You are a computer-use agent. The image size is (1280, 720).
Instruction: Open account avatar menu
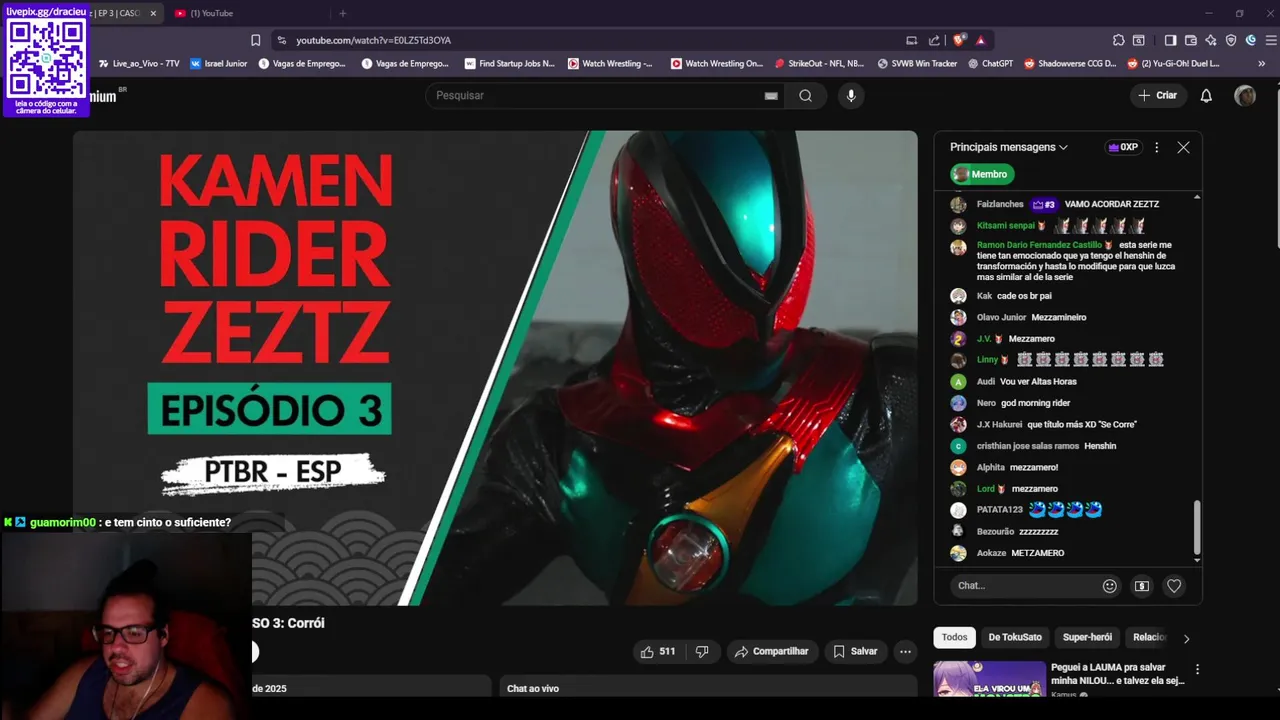click(x=1245, y=95)
